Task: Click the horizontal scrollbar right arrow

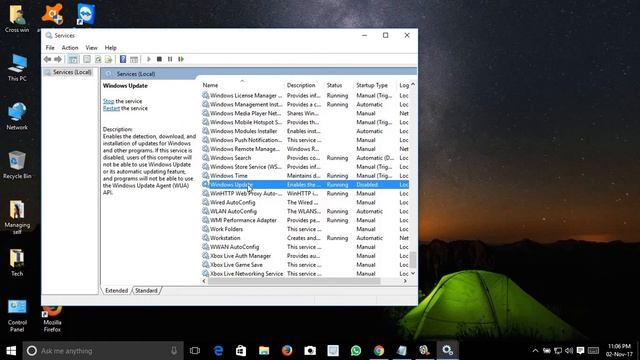Action: pos(405,281)
